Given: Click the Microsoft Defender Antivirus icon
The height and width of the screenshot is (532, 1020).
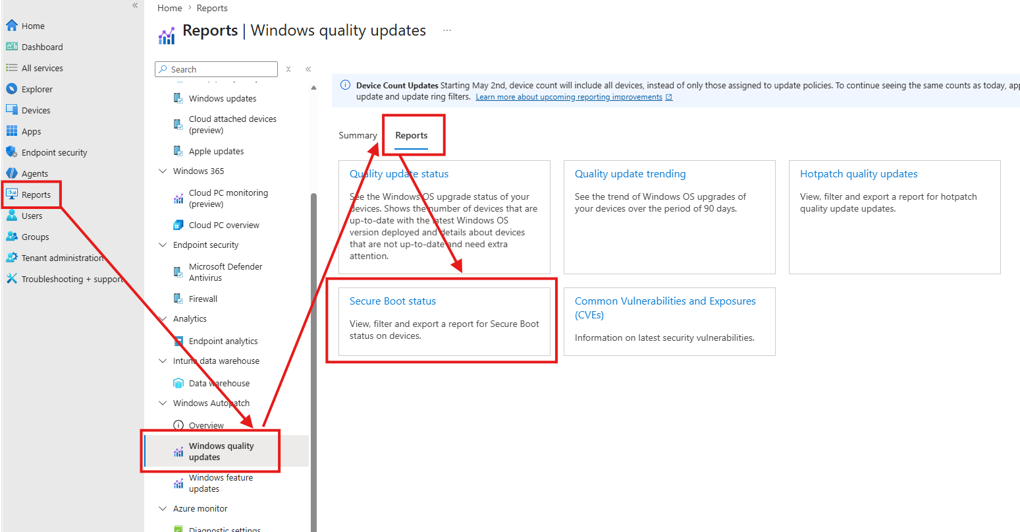Looking at the screenshot, I should (x=178, y=272).
